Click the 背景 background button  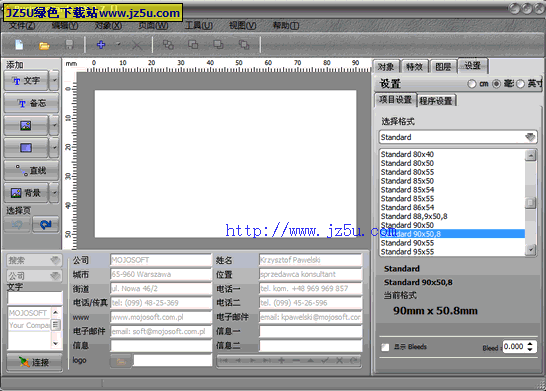tap(26, 193)
